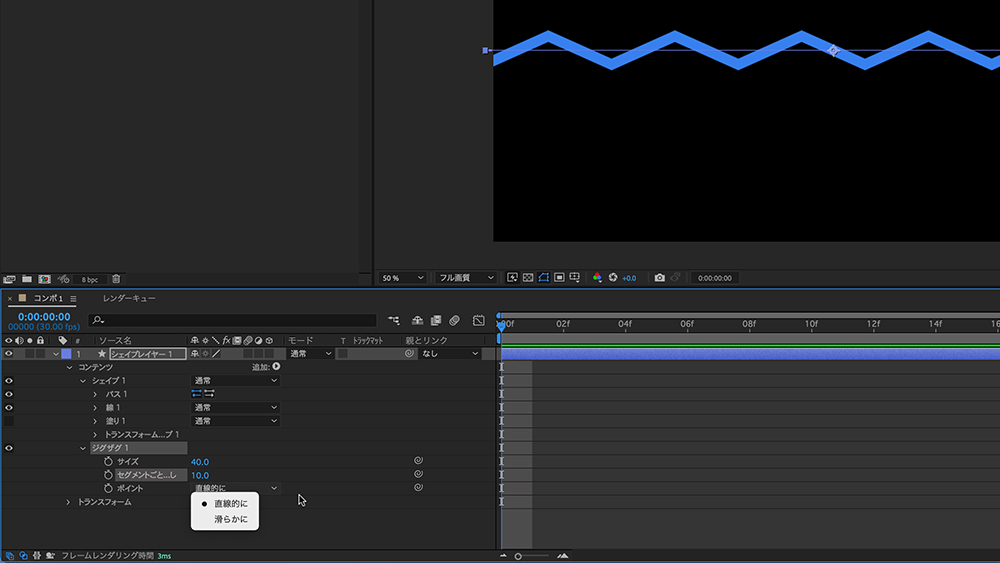Viewport: 1000px width, 563px height.
Task: Select 滑らかに radio option in popup
Action: pyautogui.click(x=230, y=520)
